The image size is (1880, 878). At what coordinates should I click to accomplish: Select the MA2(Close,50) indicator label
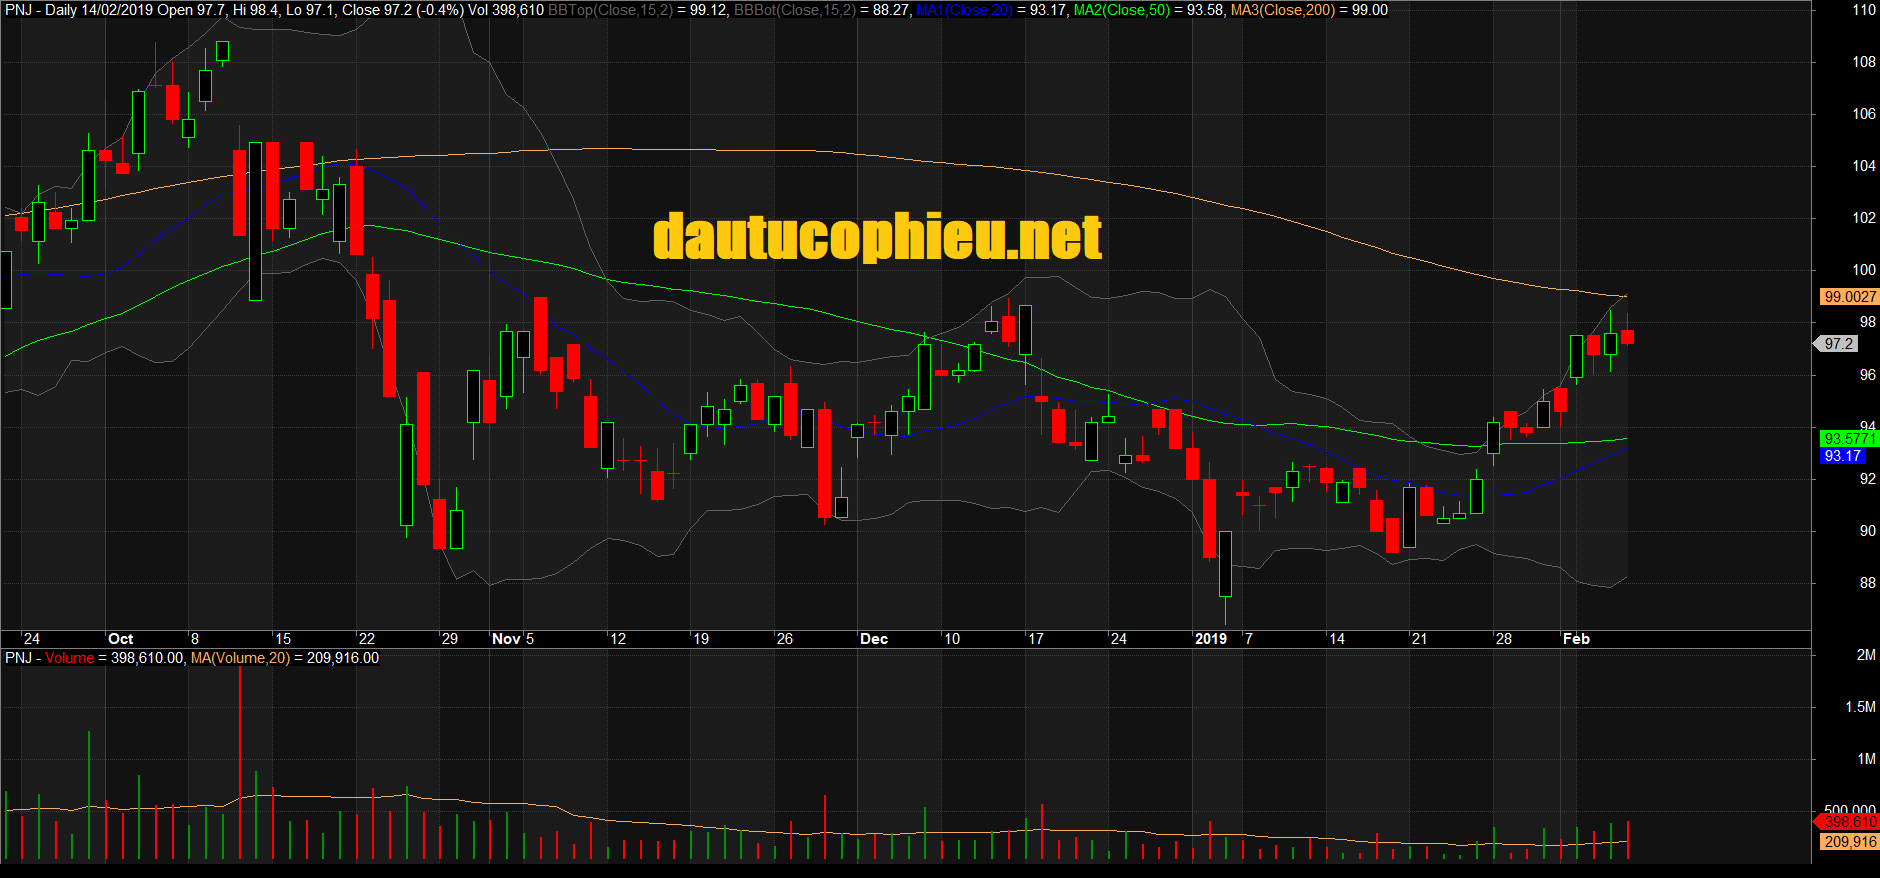point(1121,10)
